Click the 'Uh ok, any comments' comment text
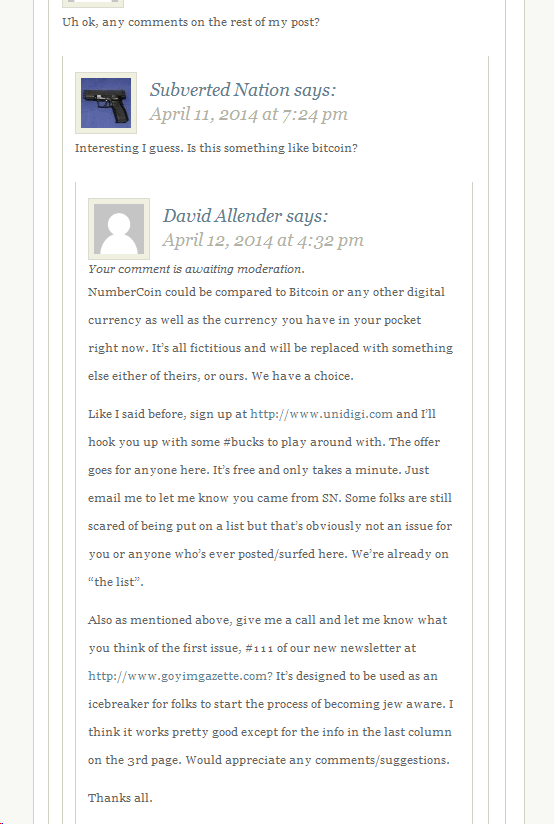This screenshot has width=554, height=824. 191,22
